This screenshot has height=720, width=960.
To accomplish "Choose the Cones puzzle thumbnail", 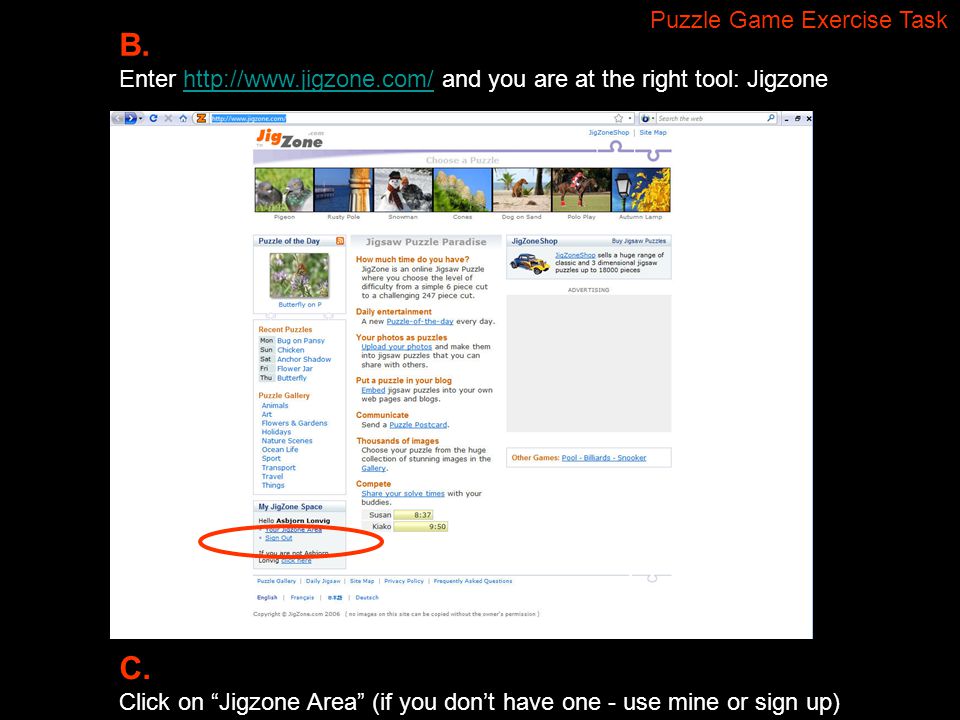I will (462, 190).
